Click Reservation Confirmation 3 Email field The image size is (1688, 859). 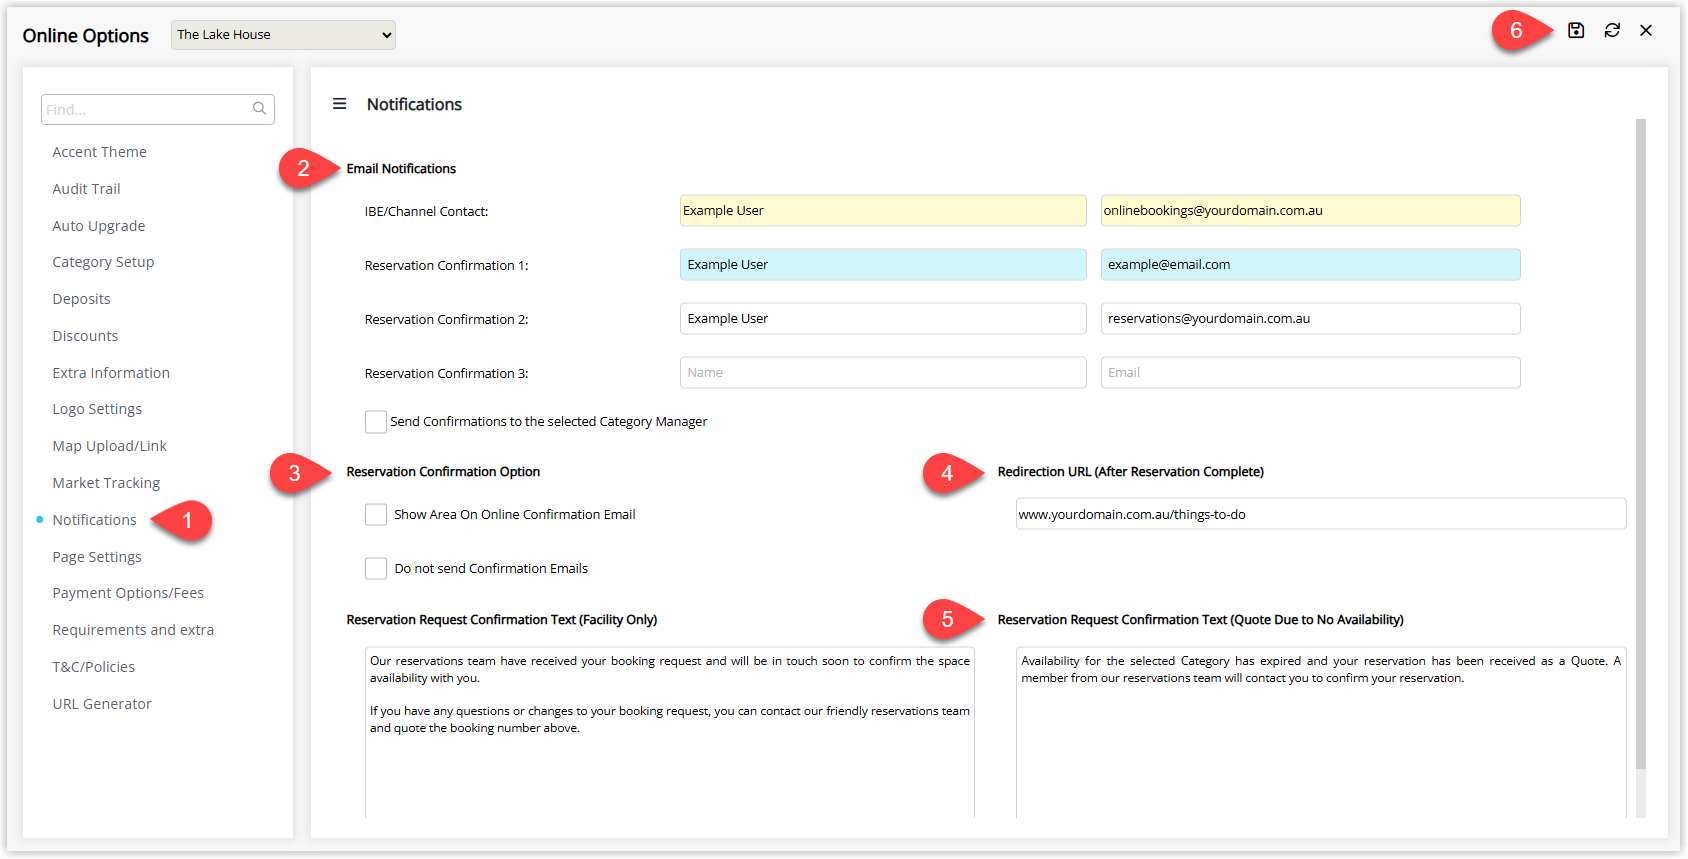point(1311,373)
